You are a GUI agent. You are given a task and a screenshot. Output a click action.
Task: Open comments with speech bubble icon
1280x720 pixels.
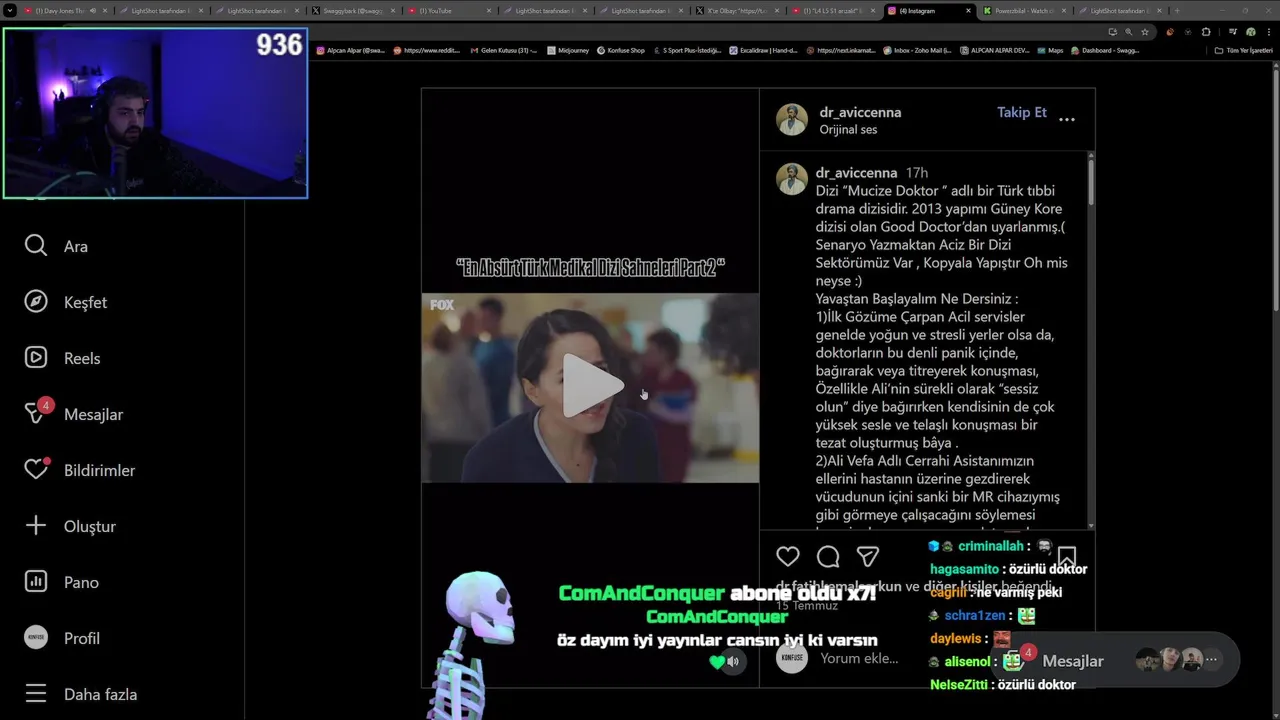coord(828,557)
